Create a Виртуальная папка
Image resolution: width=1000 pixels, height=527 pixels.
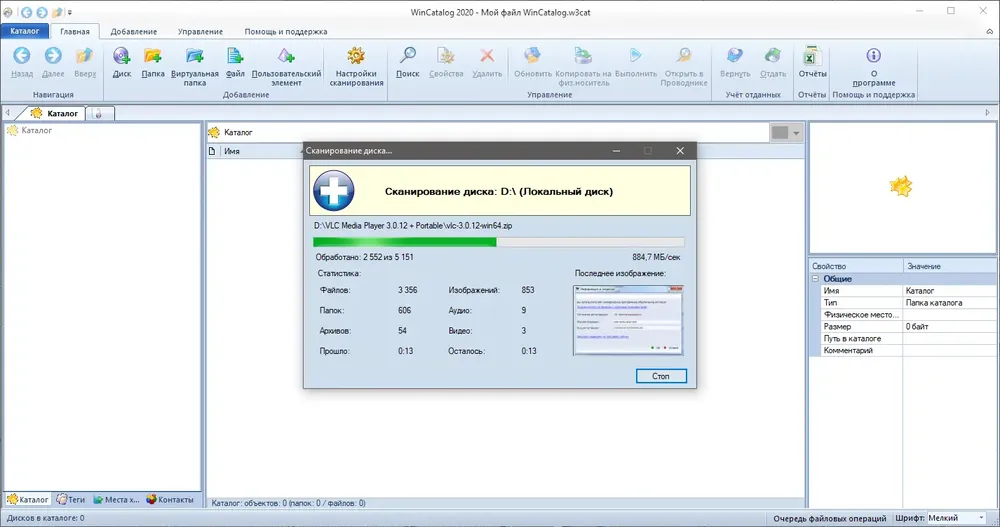pos(195,66)
